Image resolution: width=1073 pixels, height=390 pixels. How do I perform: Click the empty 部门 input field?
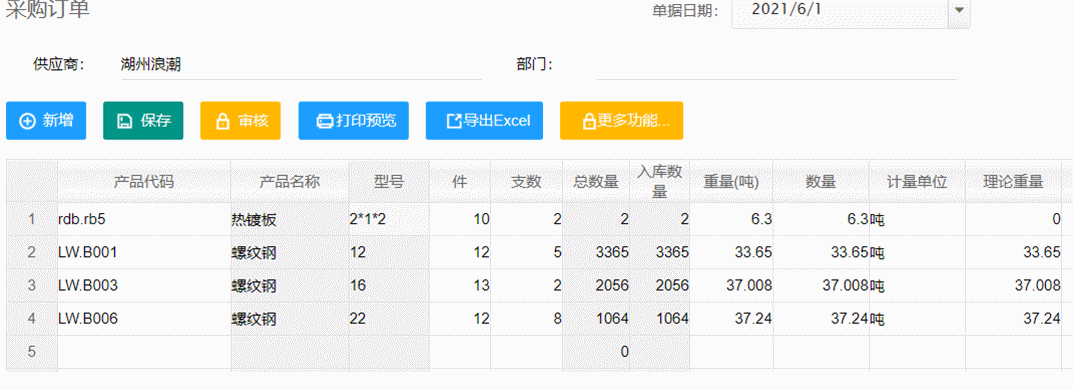(x=777, y=65)
